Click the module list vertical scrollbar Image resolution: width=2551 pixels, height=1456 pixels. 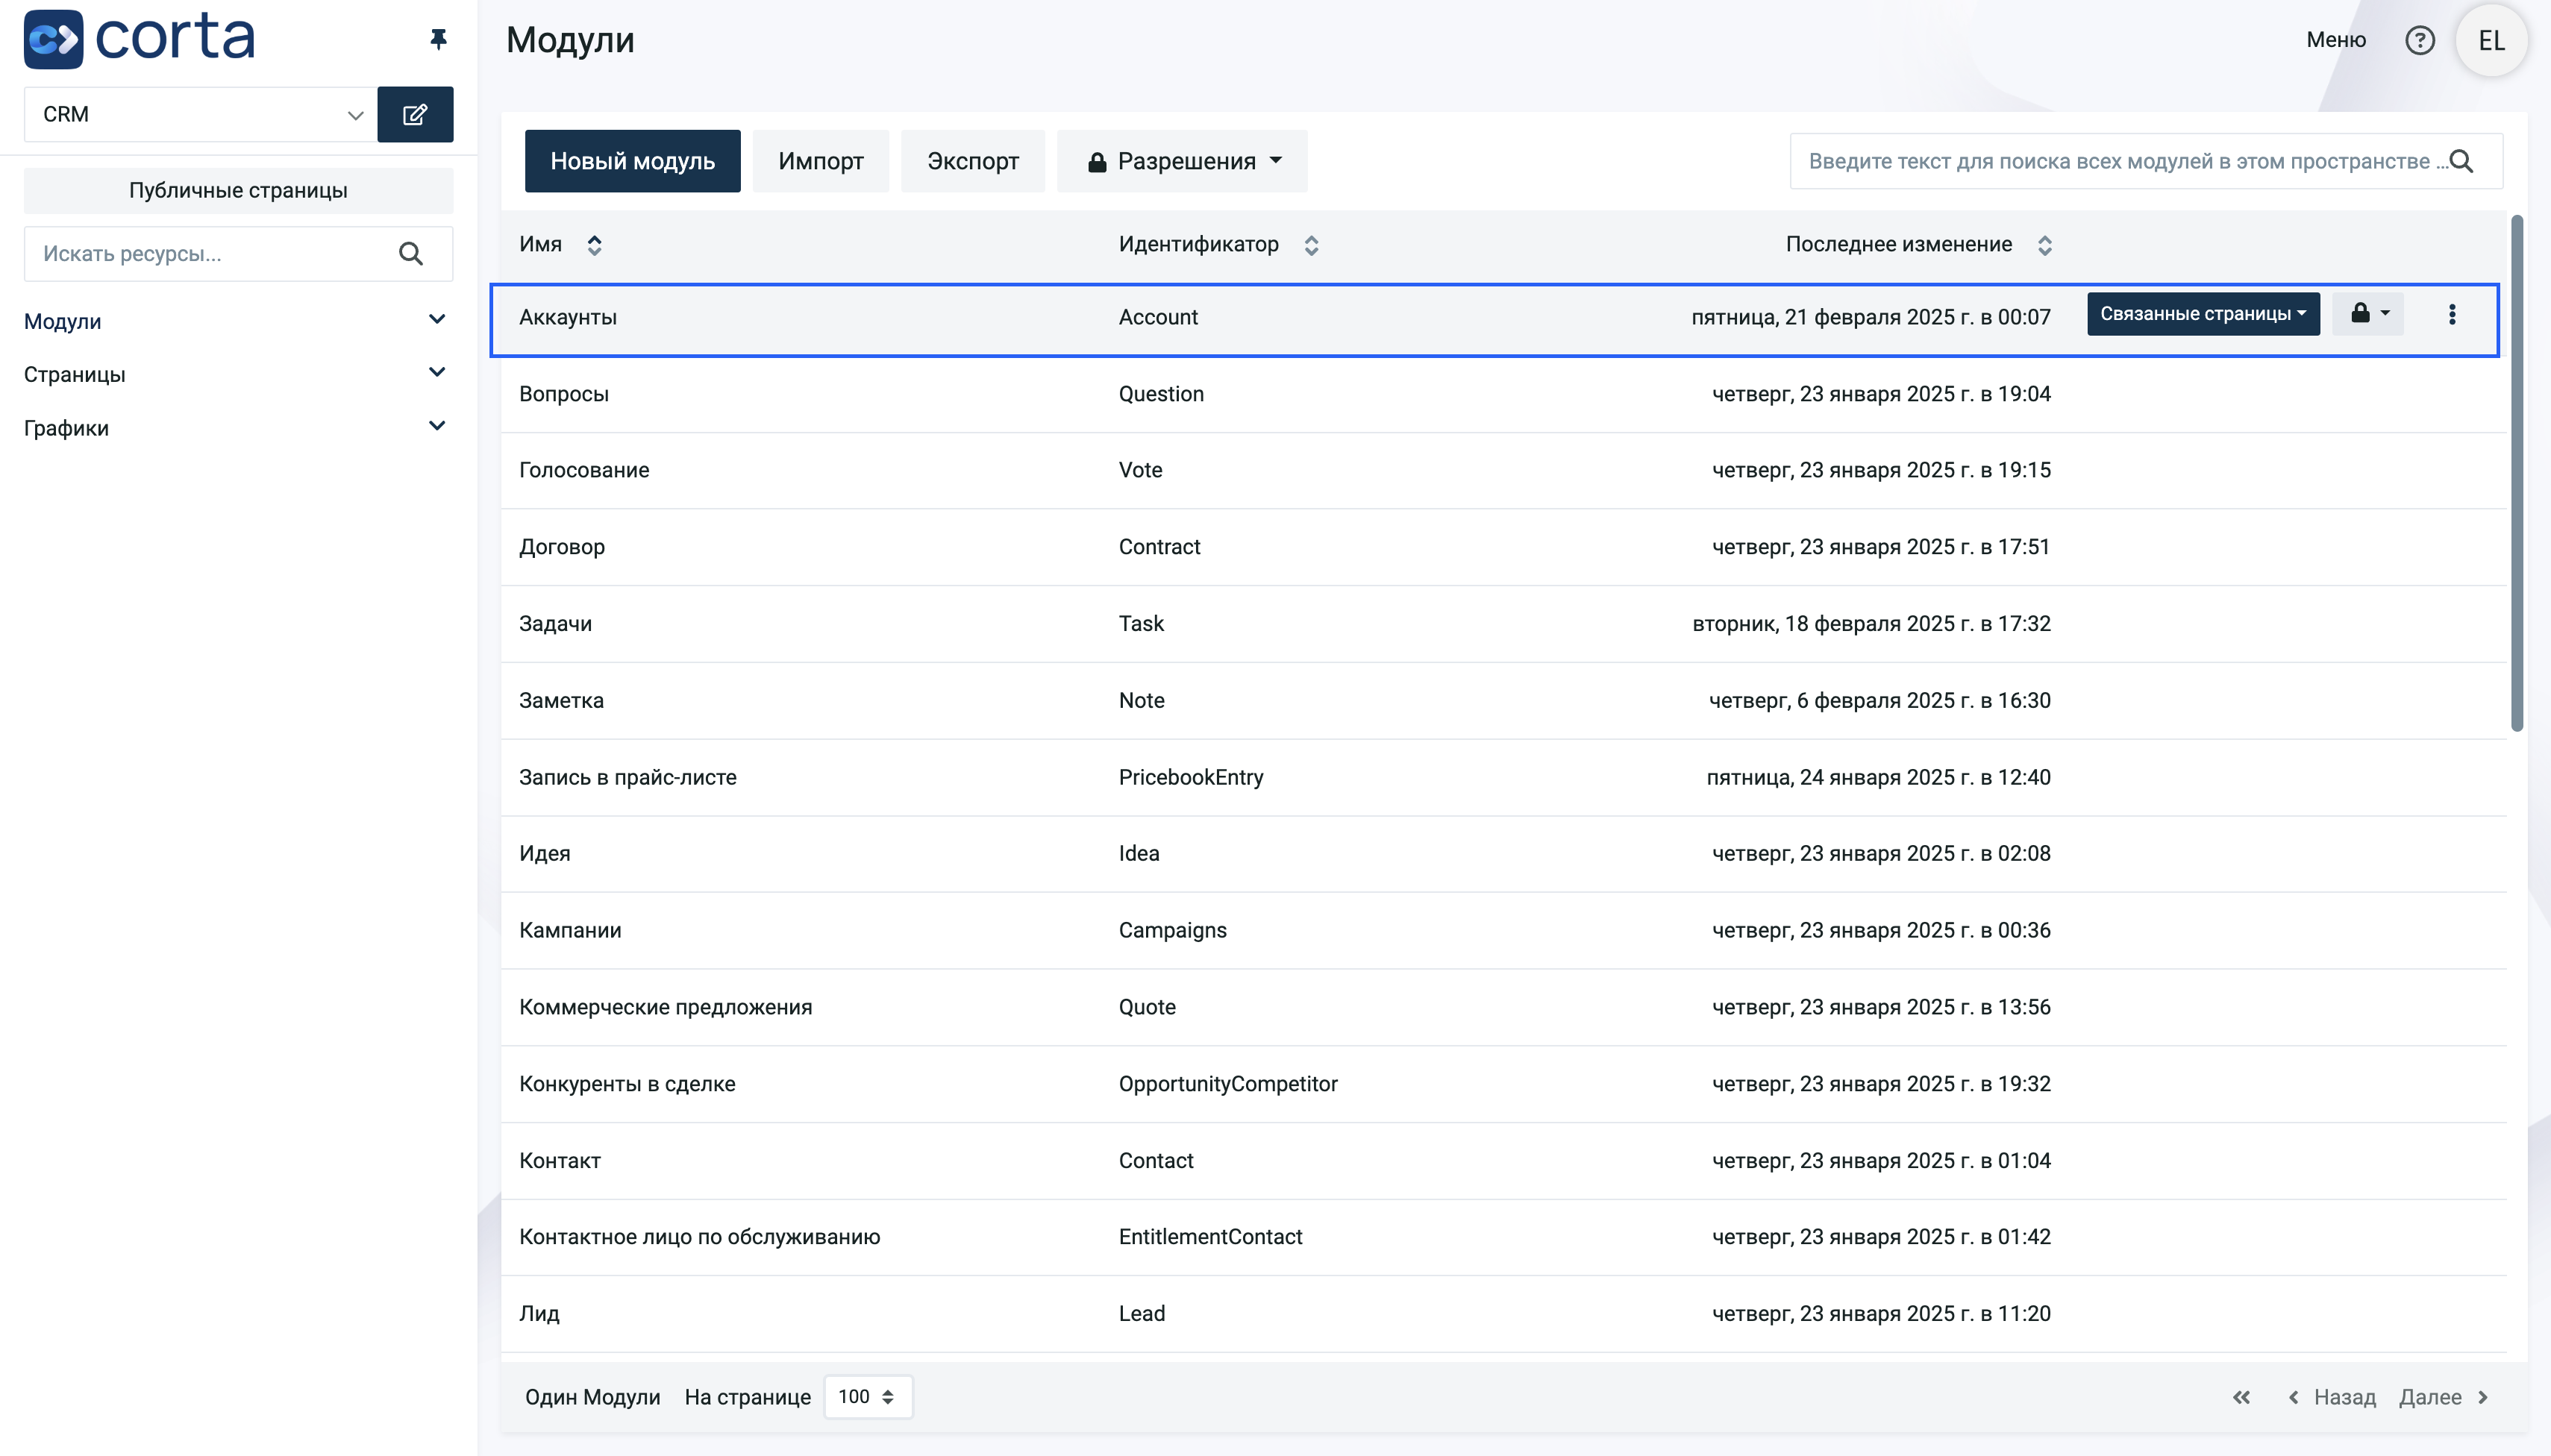(2517, 472)
